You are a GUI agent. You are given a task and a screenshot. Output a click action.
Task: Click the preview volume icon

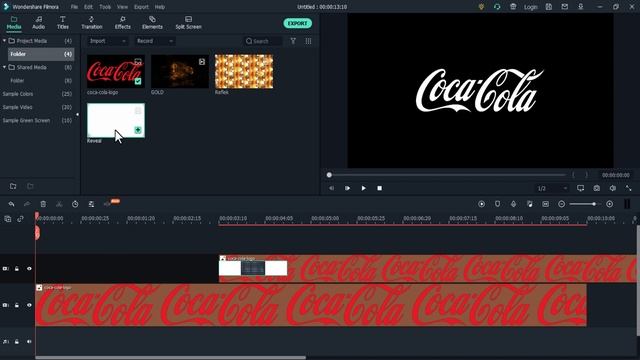[612, 188]
